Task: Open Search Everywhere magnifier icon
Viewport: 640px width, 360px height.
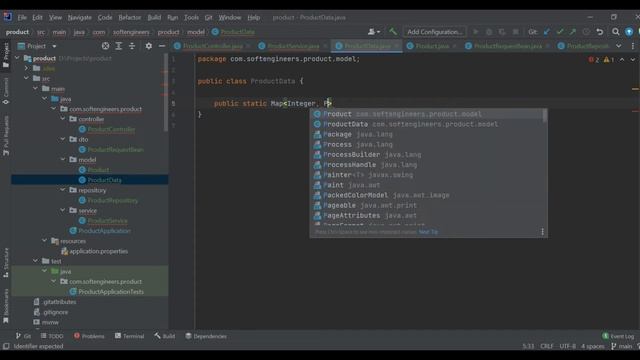Action: (616, 31)
